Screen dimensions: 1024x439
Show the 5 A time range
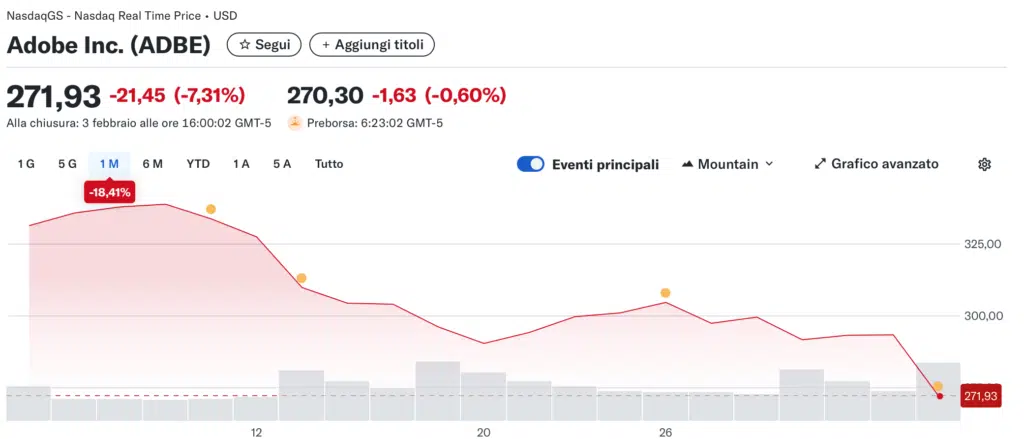tap(282, 164)
